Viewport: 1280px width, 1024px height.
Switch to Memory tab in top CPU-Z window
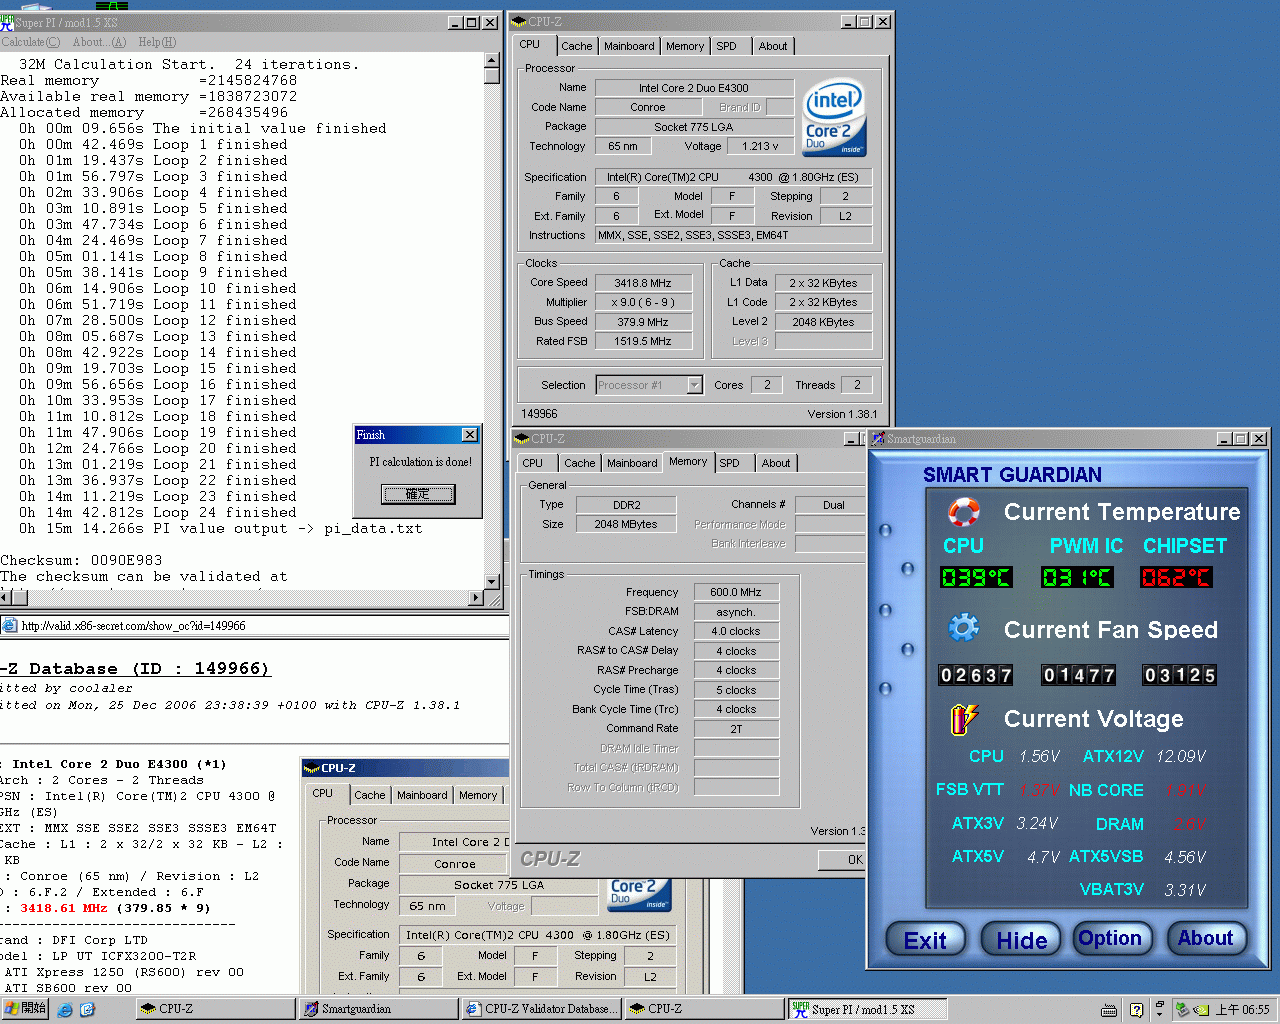coord(685,46)
